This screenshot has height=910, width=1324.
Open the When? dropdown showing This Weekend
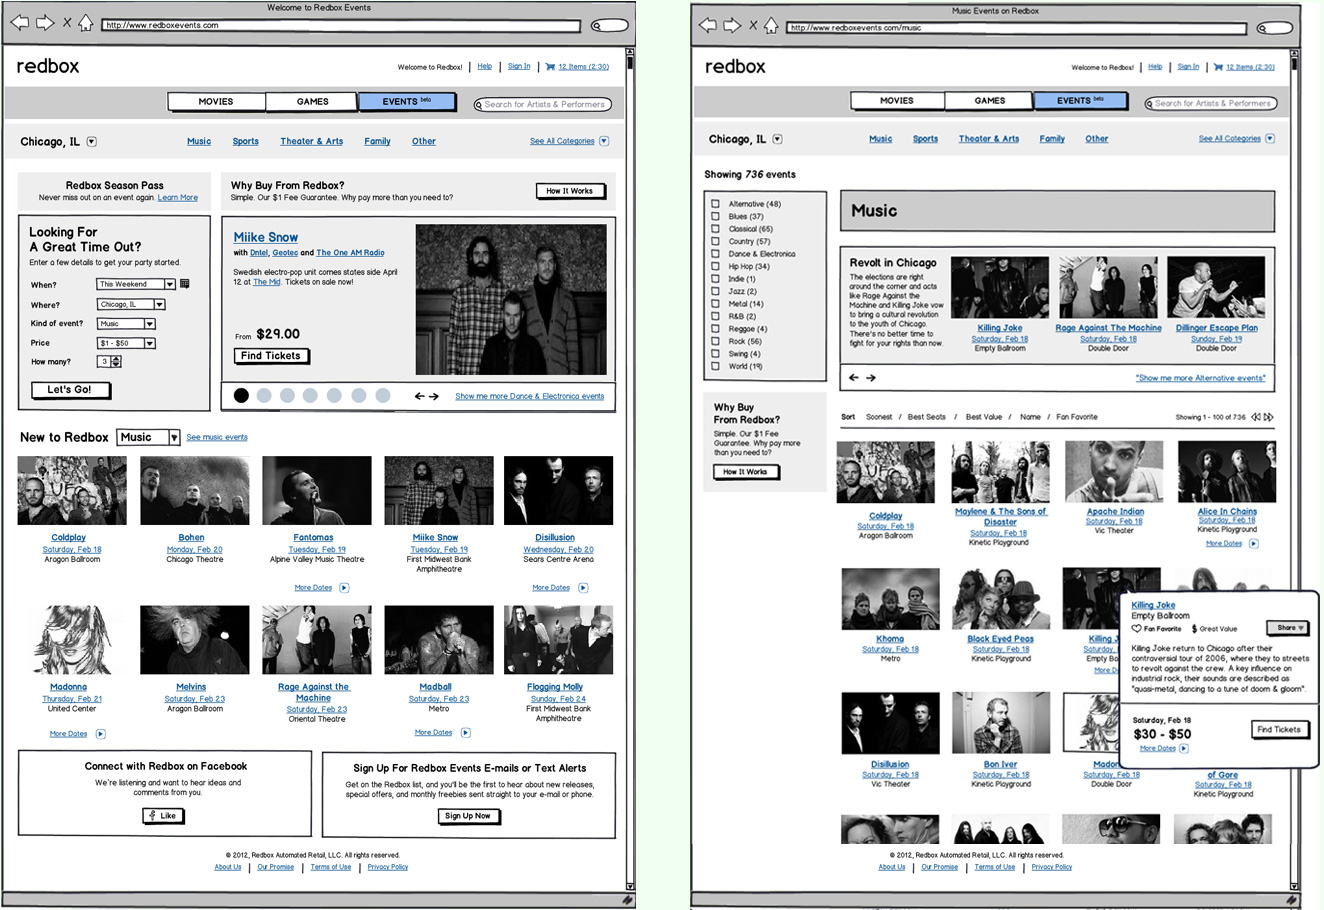(136, 284)
